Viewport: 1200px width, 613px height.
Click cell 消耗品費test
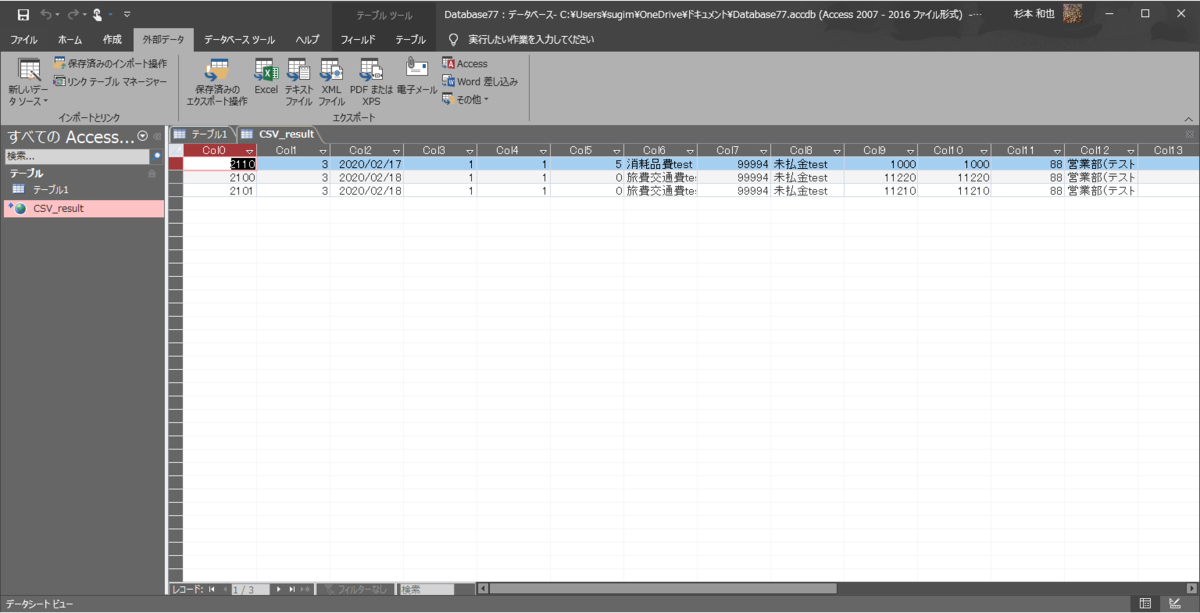tap(661, 164)
